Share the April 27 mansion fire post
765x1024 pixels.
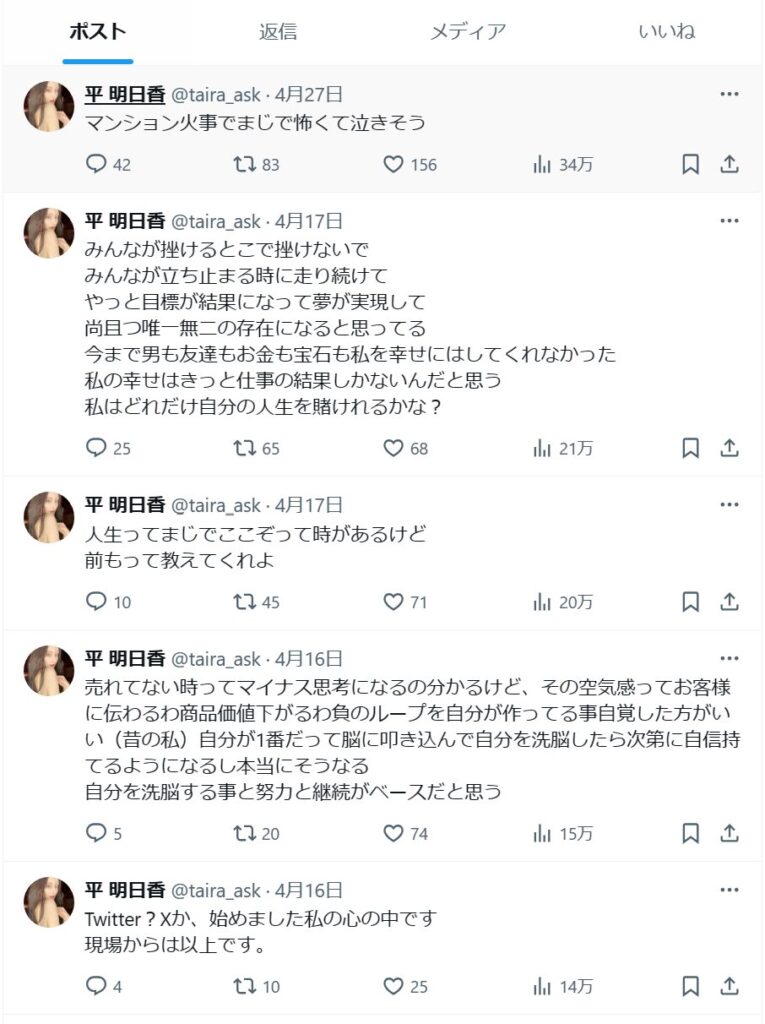coord(729,164)
